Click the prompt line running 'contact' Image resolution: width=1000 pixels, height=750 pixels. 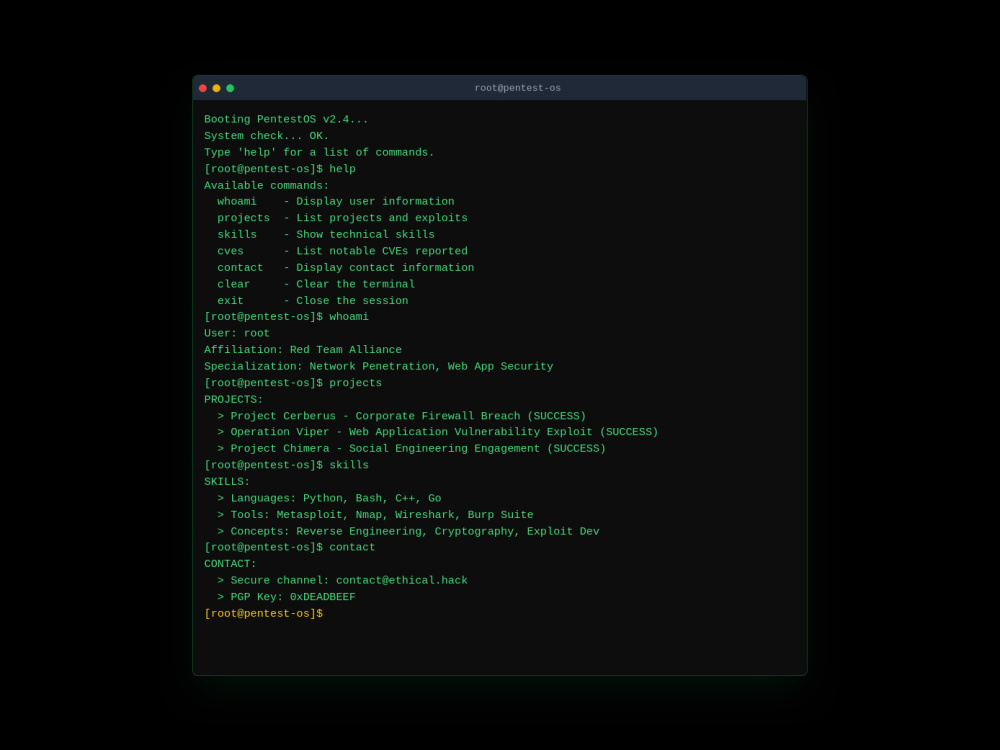[x=290, y=547]
